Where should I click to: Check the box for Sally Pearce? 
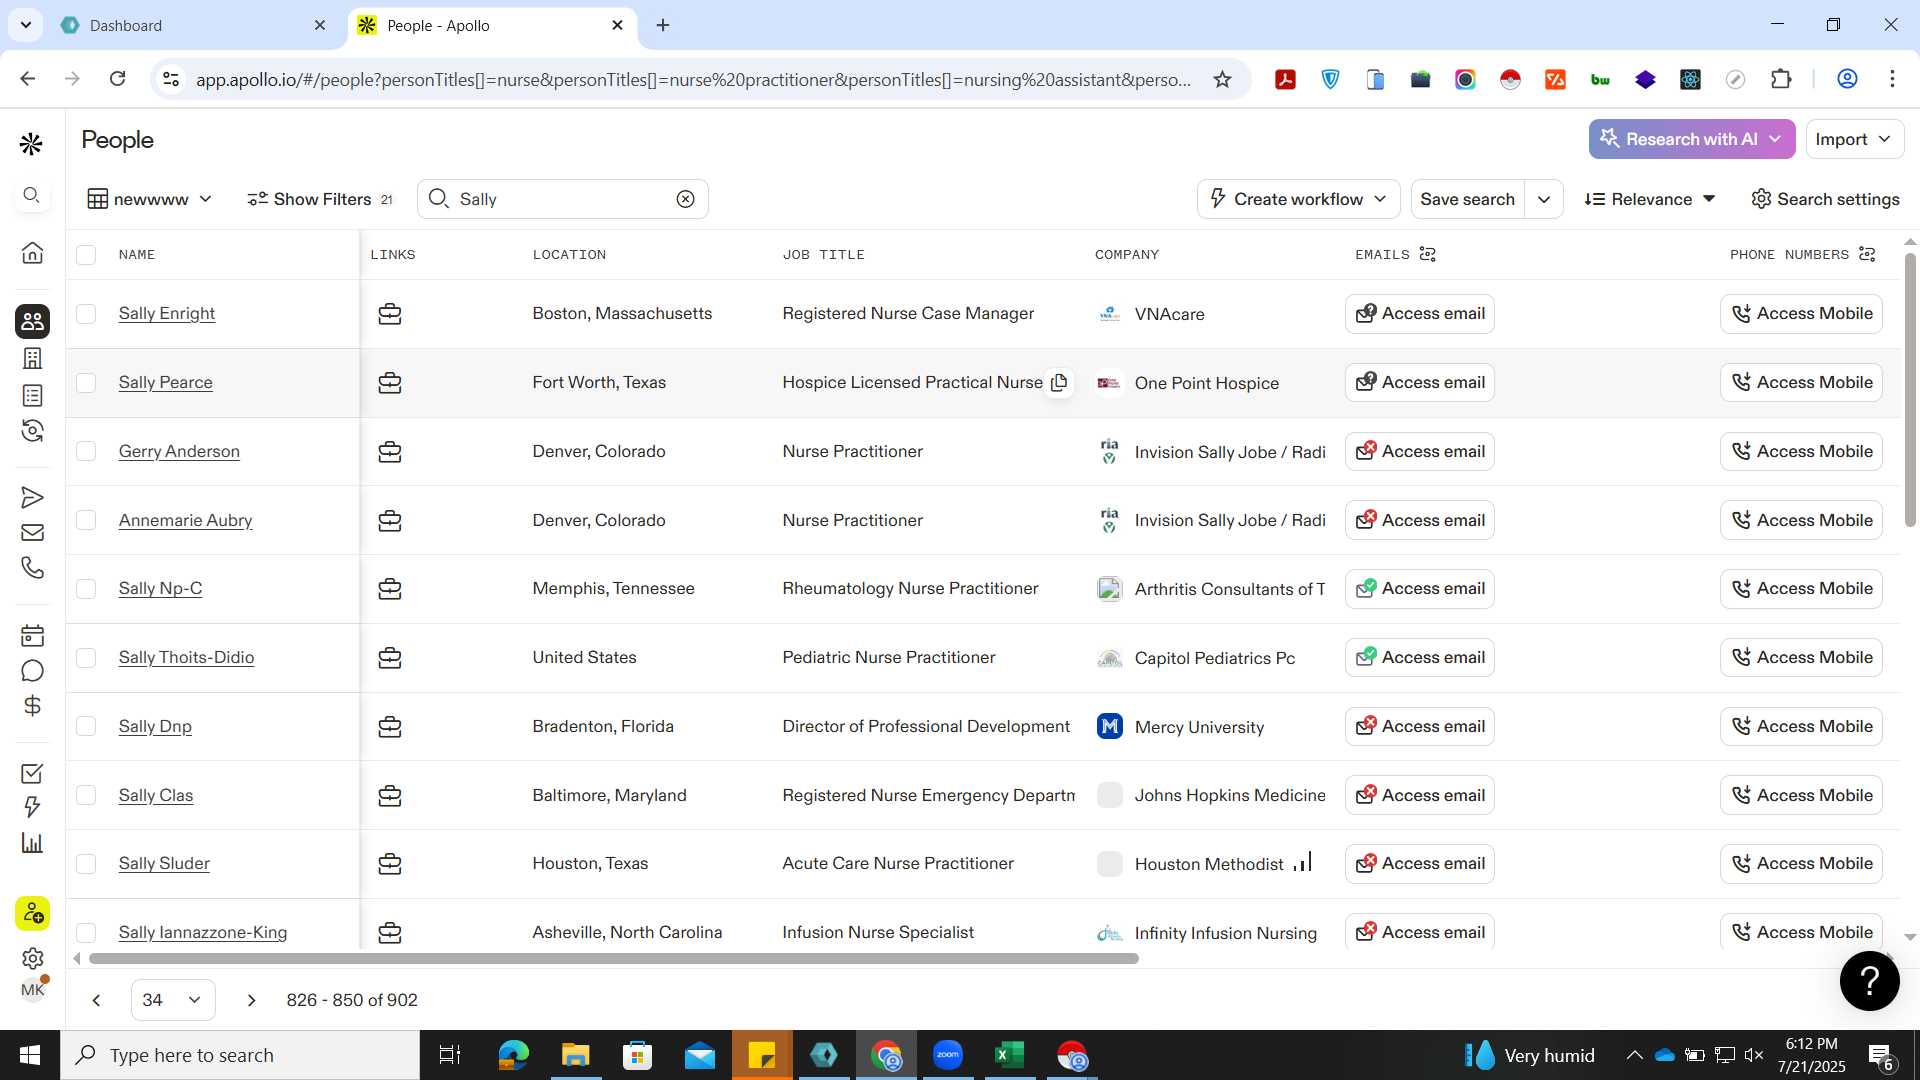pos(86,383)
